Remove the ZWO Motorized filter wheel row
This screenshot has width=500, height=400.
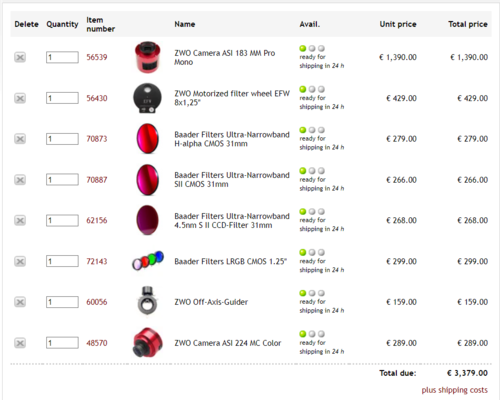(x=20, y=98)
